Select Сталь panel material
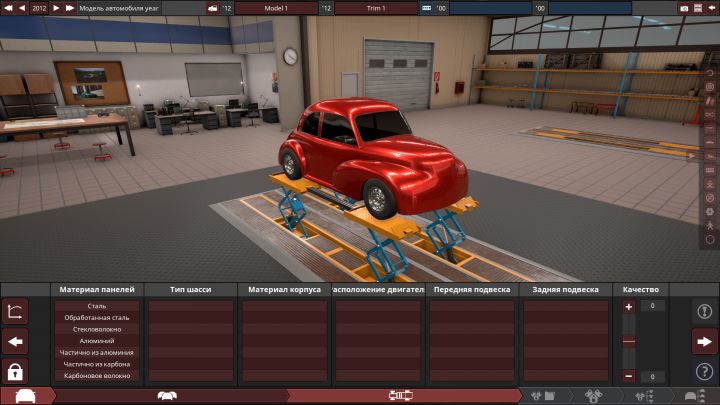Viewport: 720px width, 405px height. [97, 306]
